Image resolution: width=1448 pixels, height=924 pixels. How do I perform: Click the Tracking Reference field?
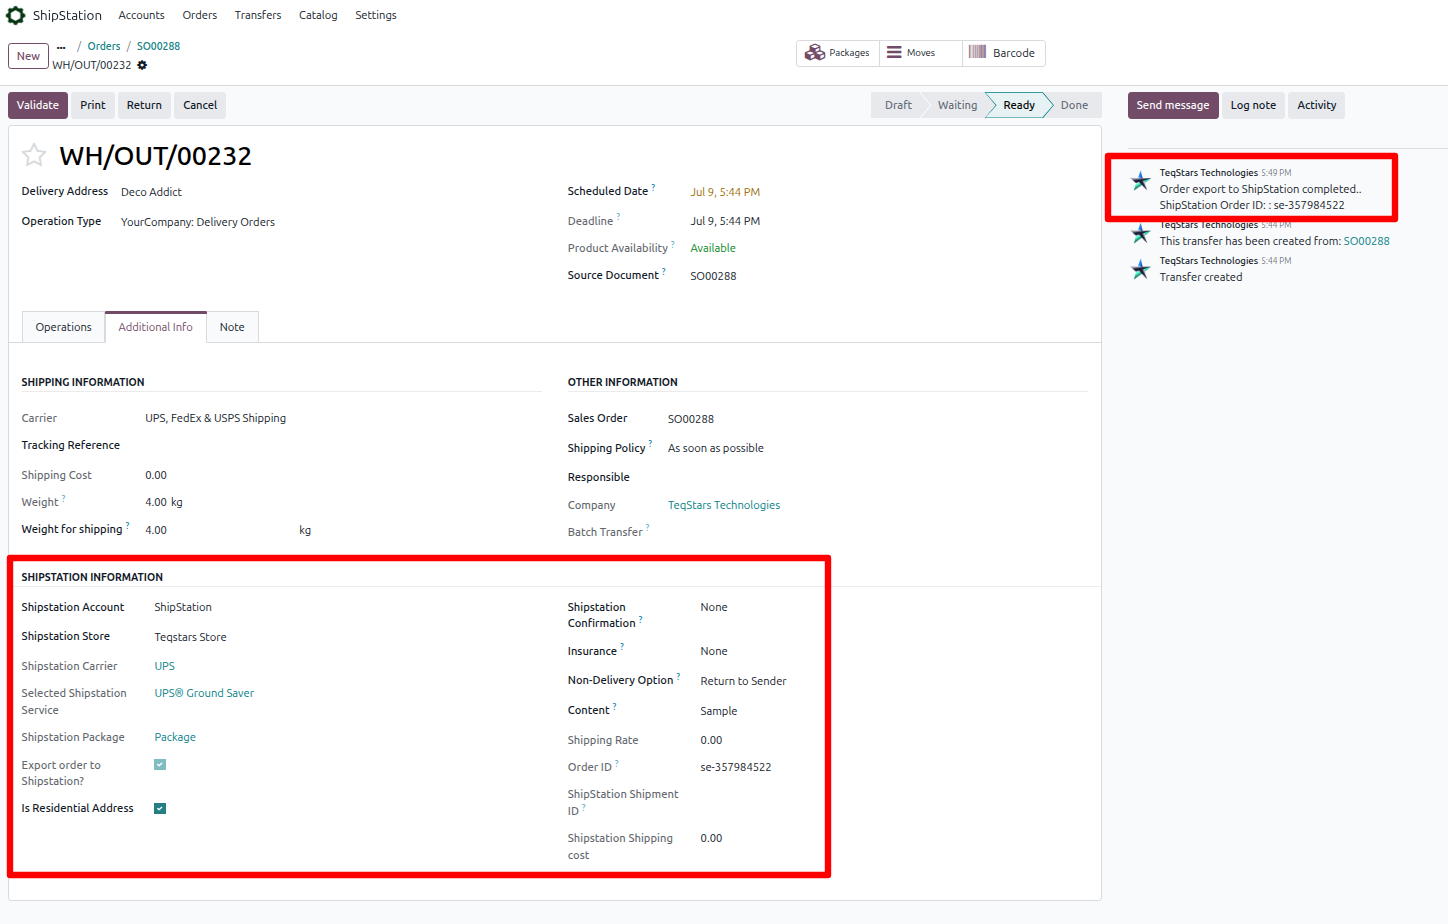tap(342, 446)
